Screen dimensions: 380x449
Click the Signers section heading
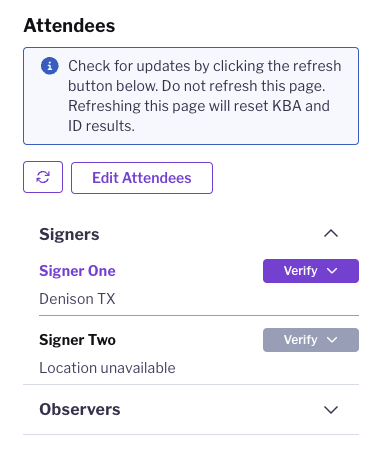69,234
